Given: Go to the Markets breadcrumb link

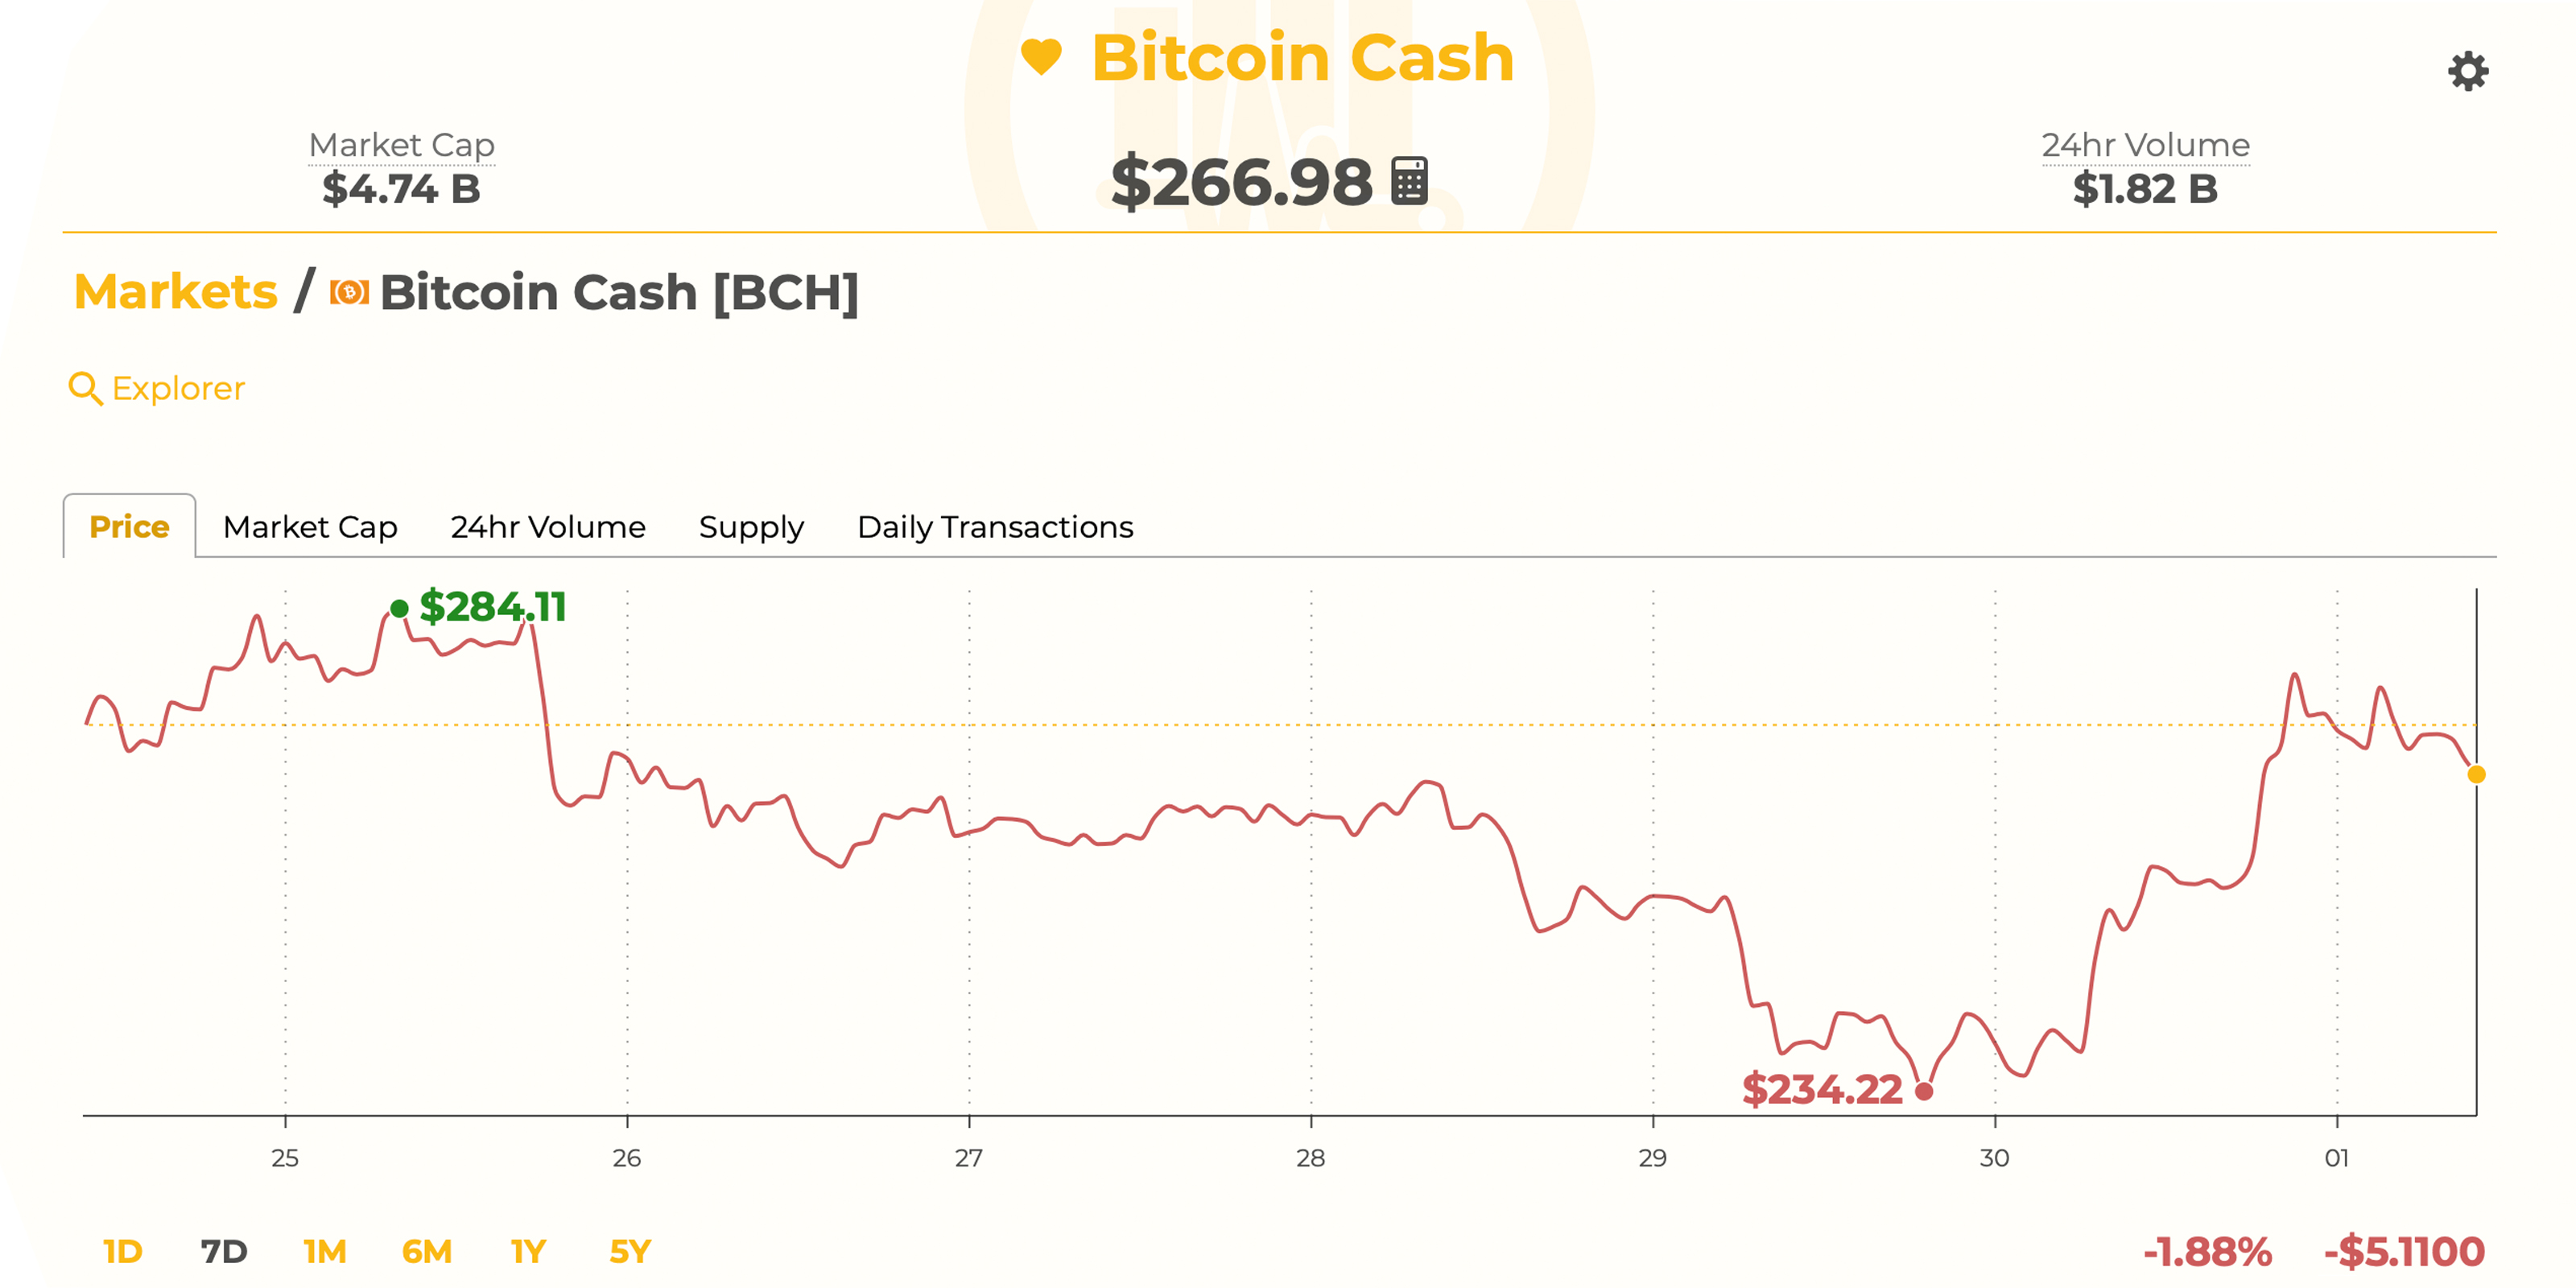Looking at the screenshot, I should click(x=176, y=292).
